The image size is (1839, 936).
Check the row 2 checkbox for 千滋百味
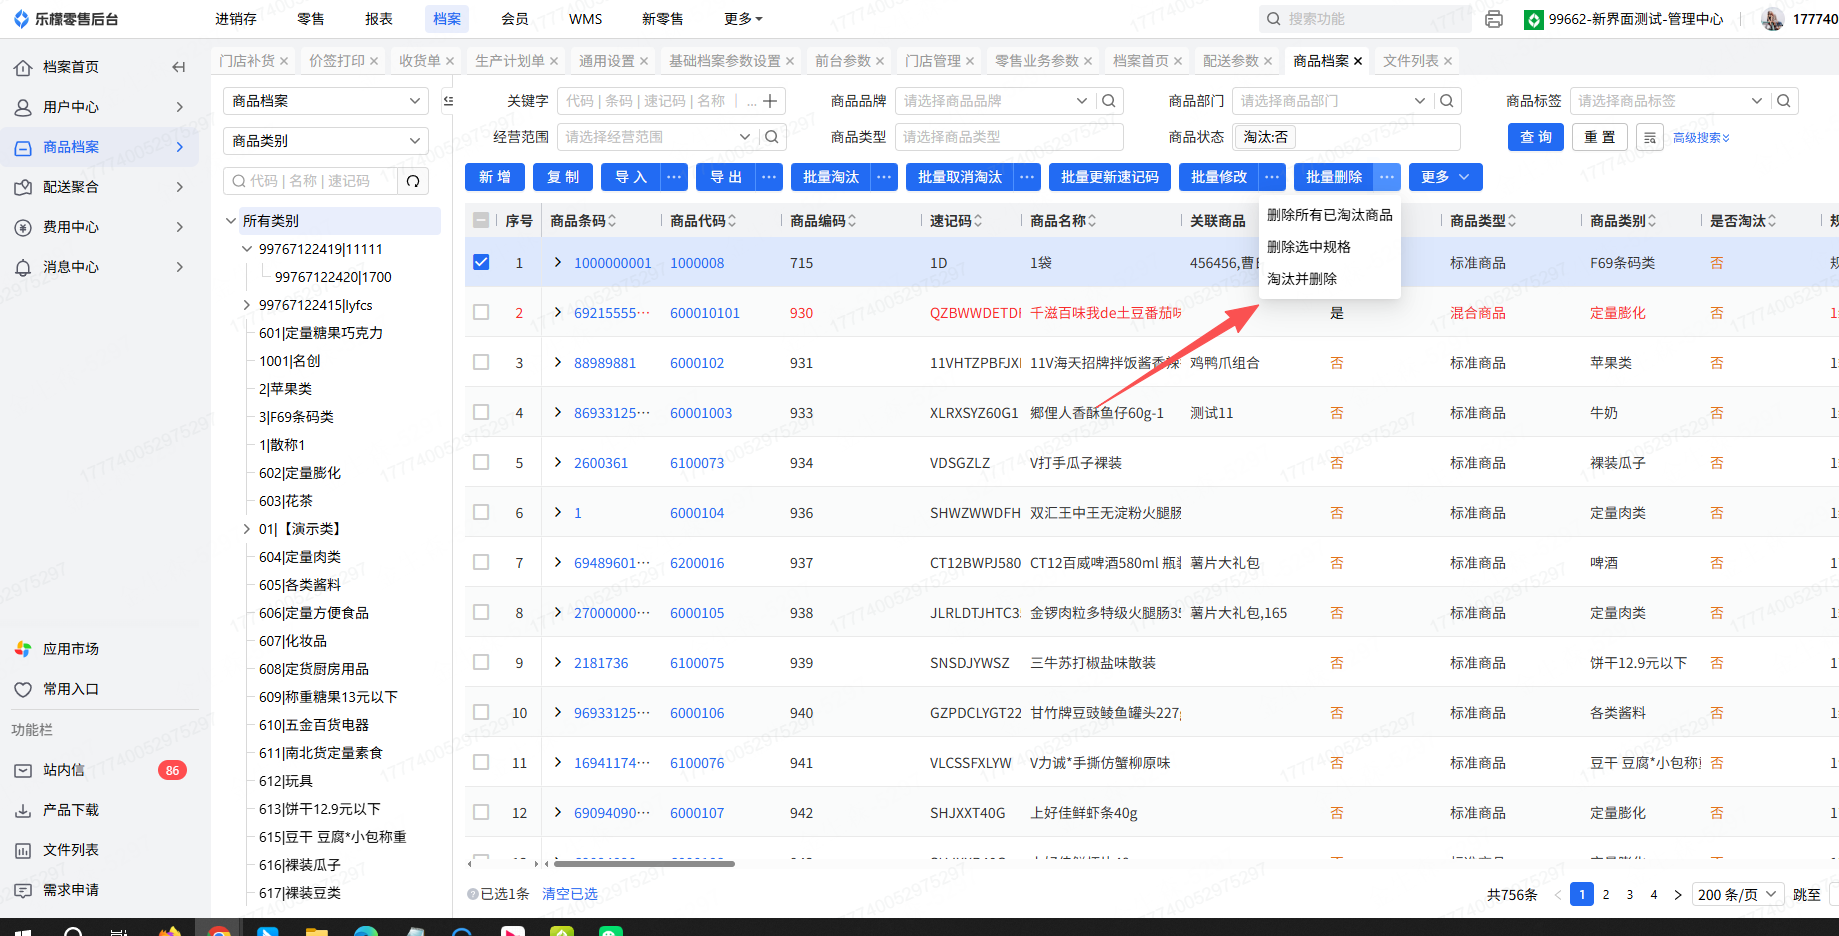click(x=481, y=312)
